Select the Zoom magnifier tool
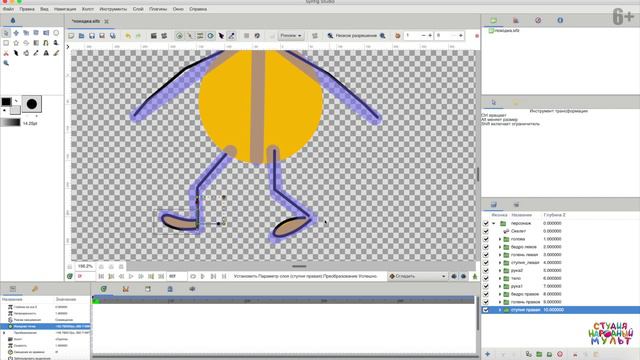The height and width of the screenshot is (360, 640). pyautogui.click(x=6, y=63)
